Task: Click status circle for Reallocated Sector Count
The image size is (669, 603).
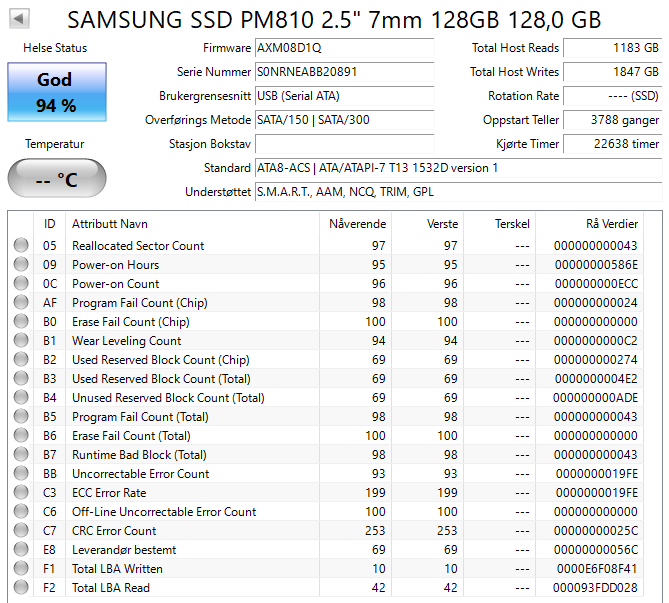Action: 21,245
